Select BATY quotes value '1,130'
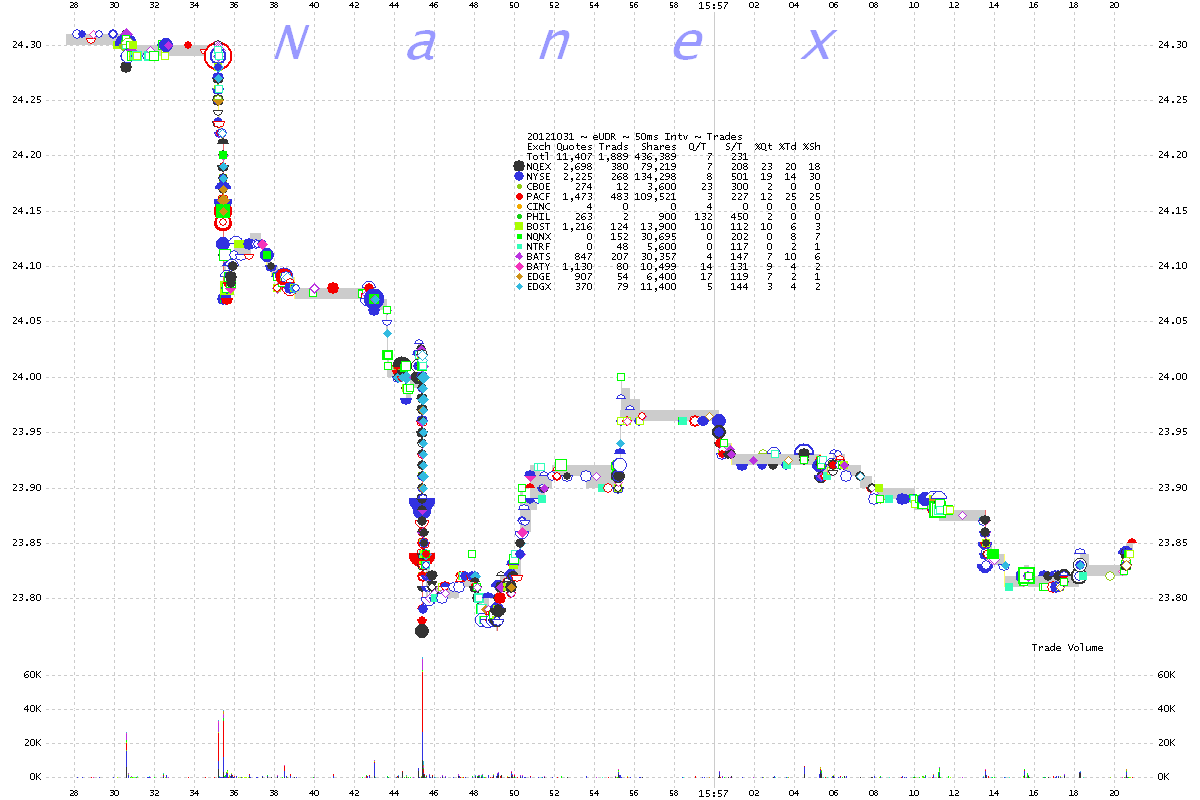The image size is (1200, 800). coord(578,266)
